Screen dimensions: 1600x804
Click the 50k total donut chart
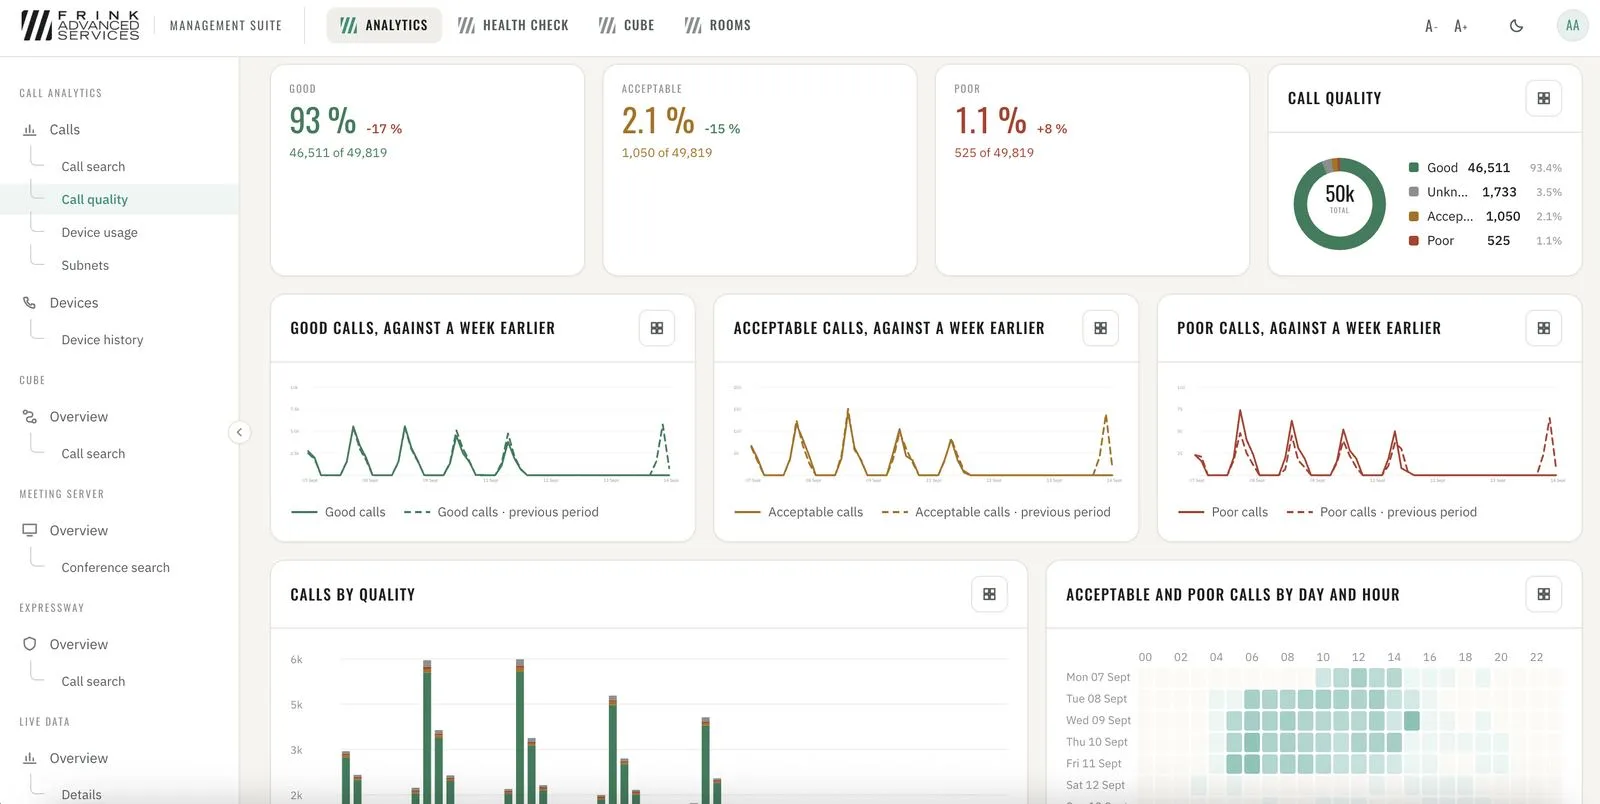[1339, 204]
